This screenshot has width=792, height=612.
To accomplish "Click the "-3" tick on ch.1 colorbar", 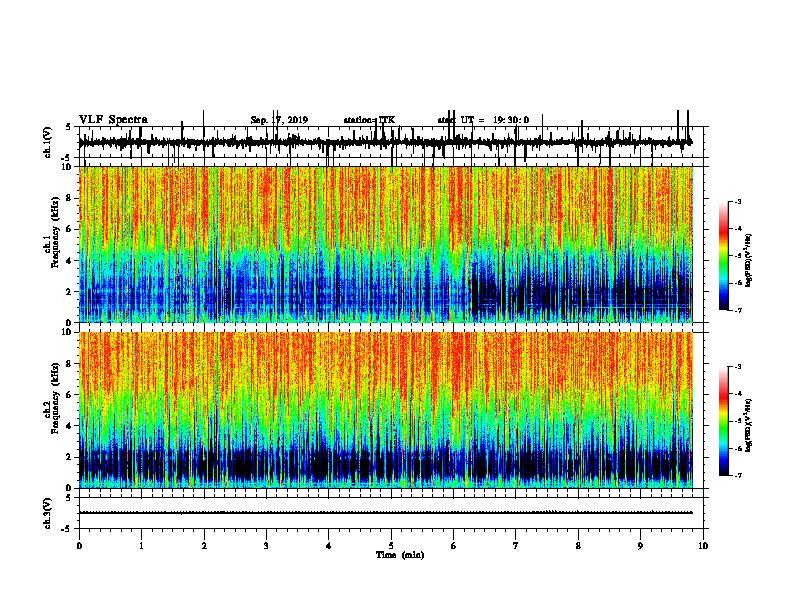I will click(x=737, y=201).
